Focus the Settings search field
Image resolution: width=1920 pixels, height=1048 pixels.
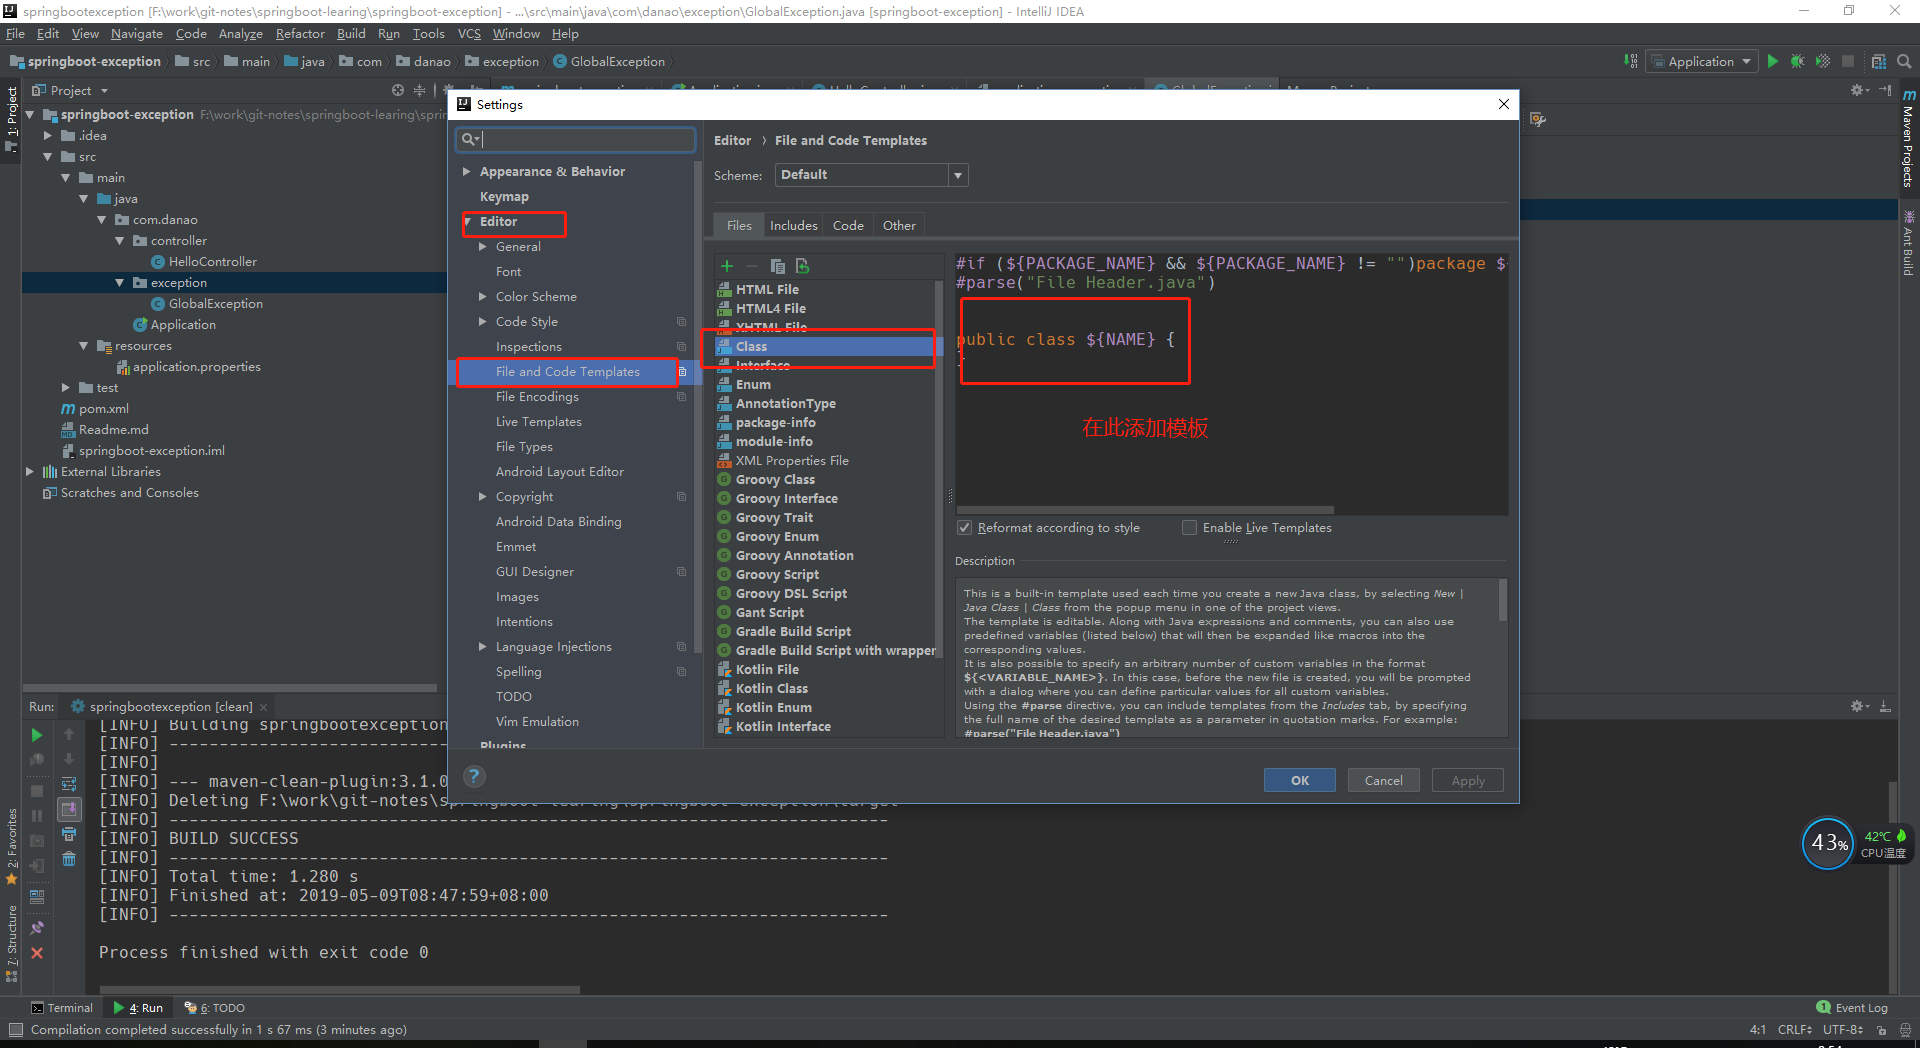(x=576, y=140)
